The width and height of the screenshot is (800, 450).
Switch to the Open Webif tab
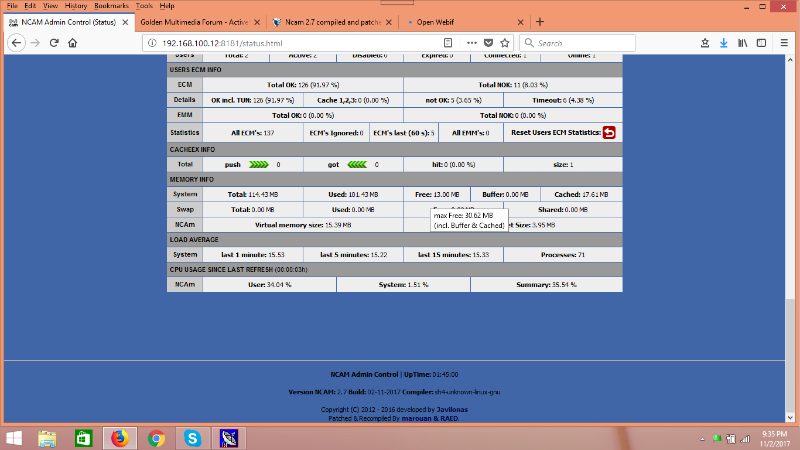pos(464,22)
